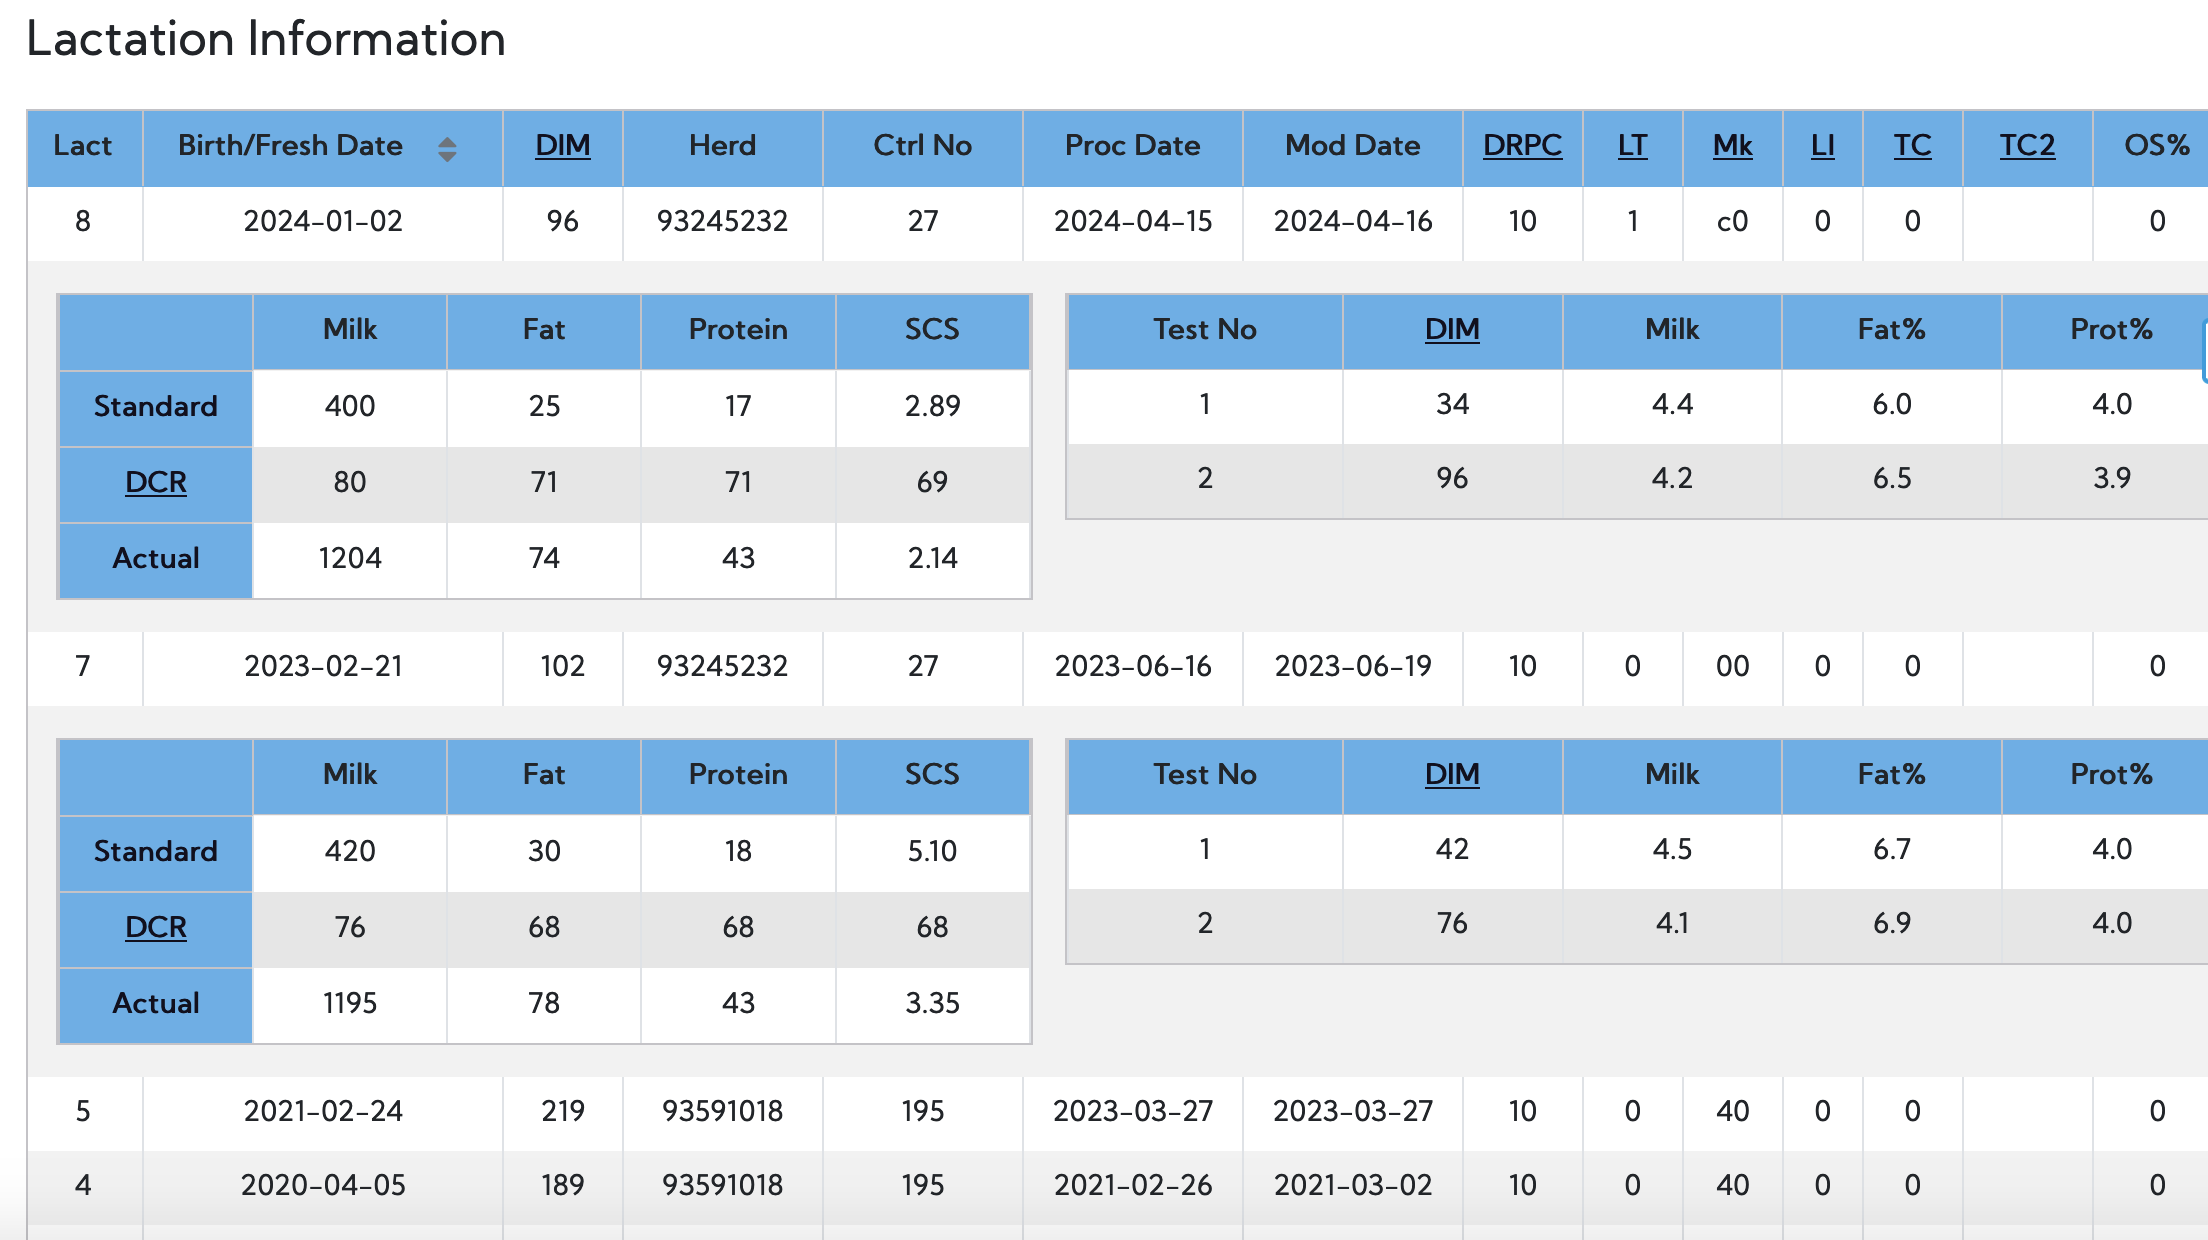The height and width of the screenshot is (1240, 2208).
Task: Select Proc Date column header
Action: (1132, 146)
